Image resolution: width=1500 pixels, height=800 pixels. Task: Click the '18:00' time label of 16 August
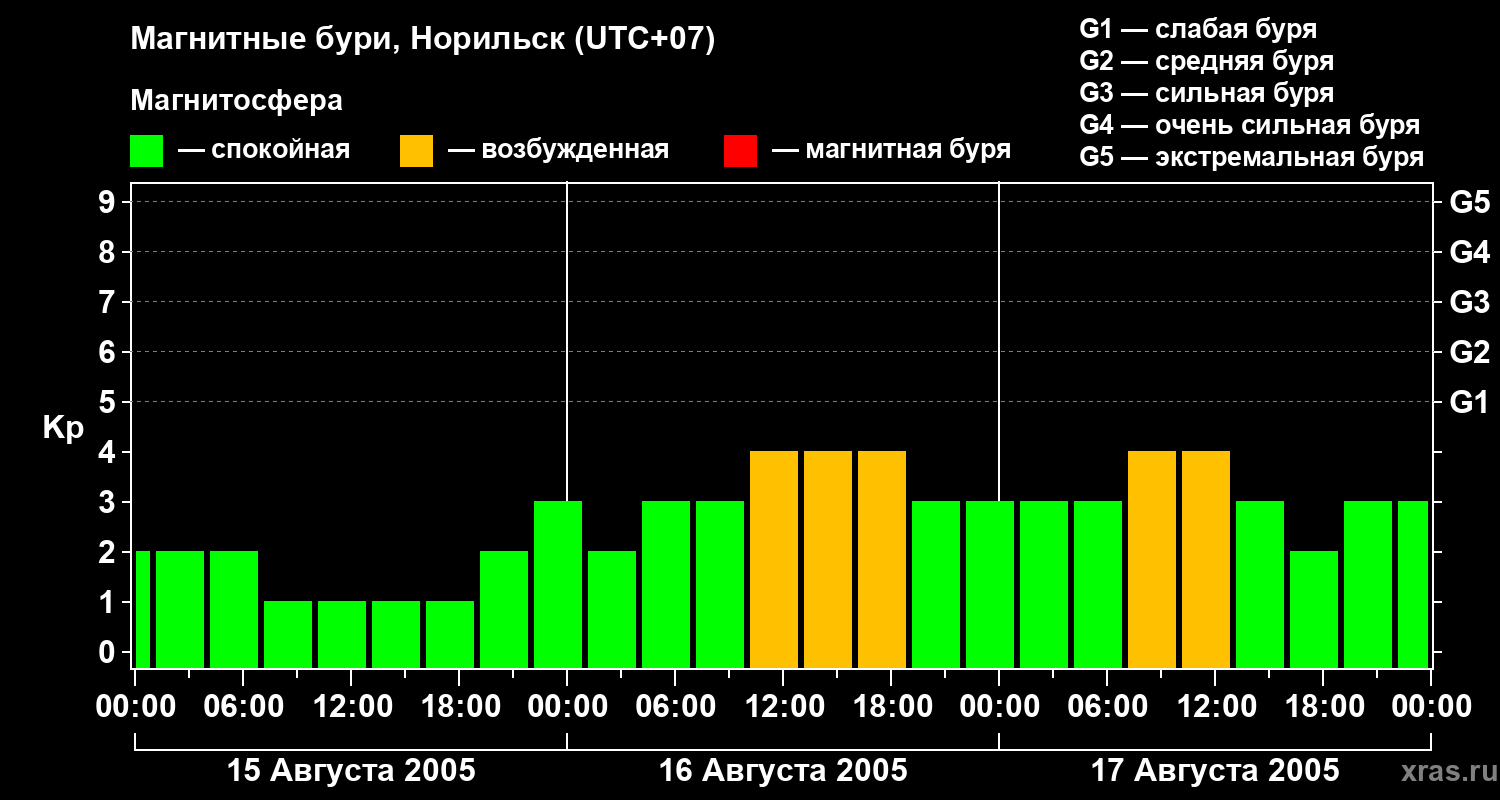tap(891, 707)
